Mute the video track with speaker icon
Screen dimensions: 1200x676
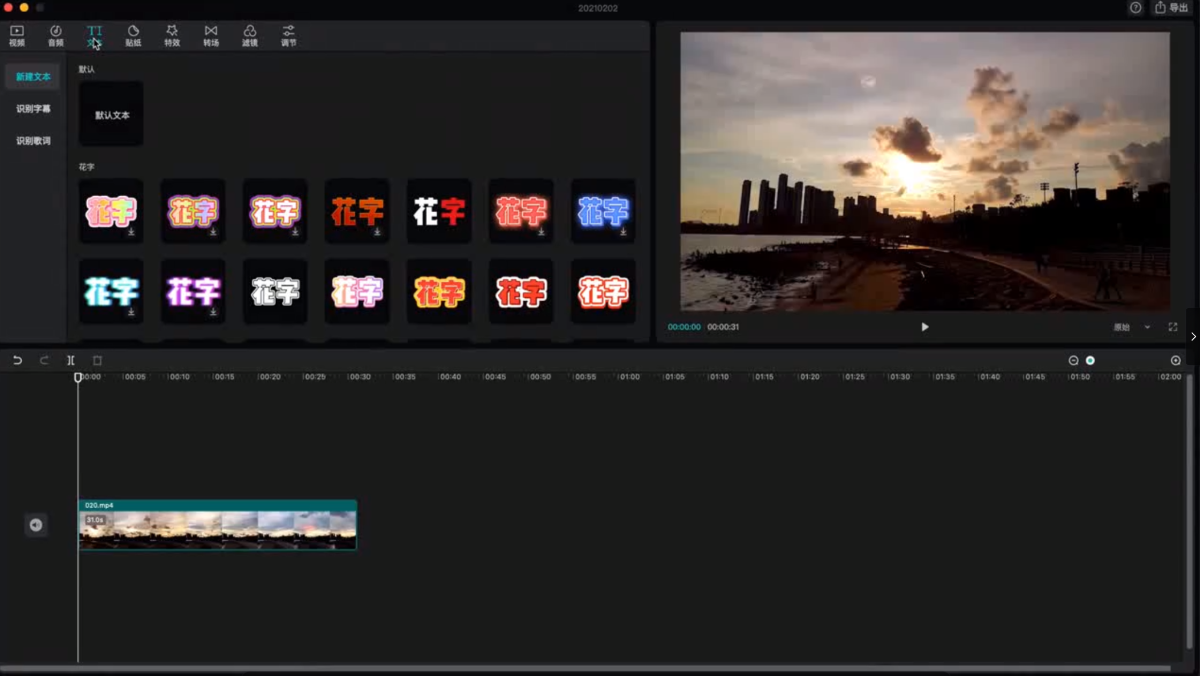[36, 525]
